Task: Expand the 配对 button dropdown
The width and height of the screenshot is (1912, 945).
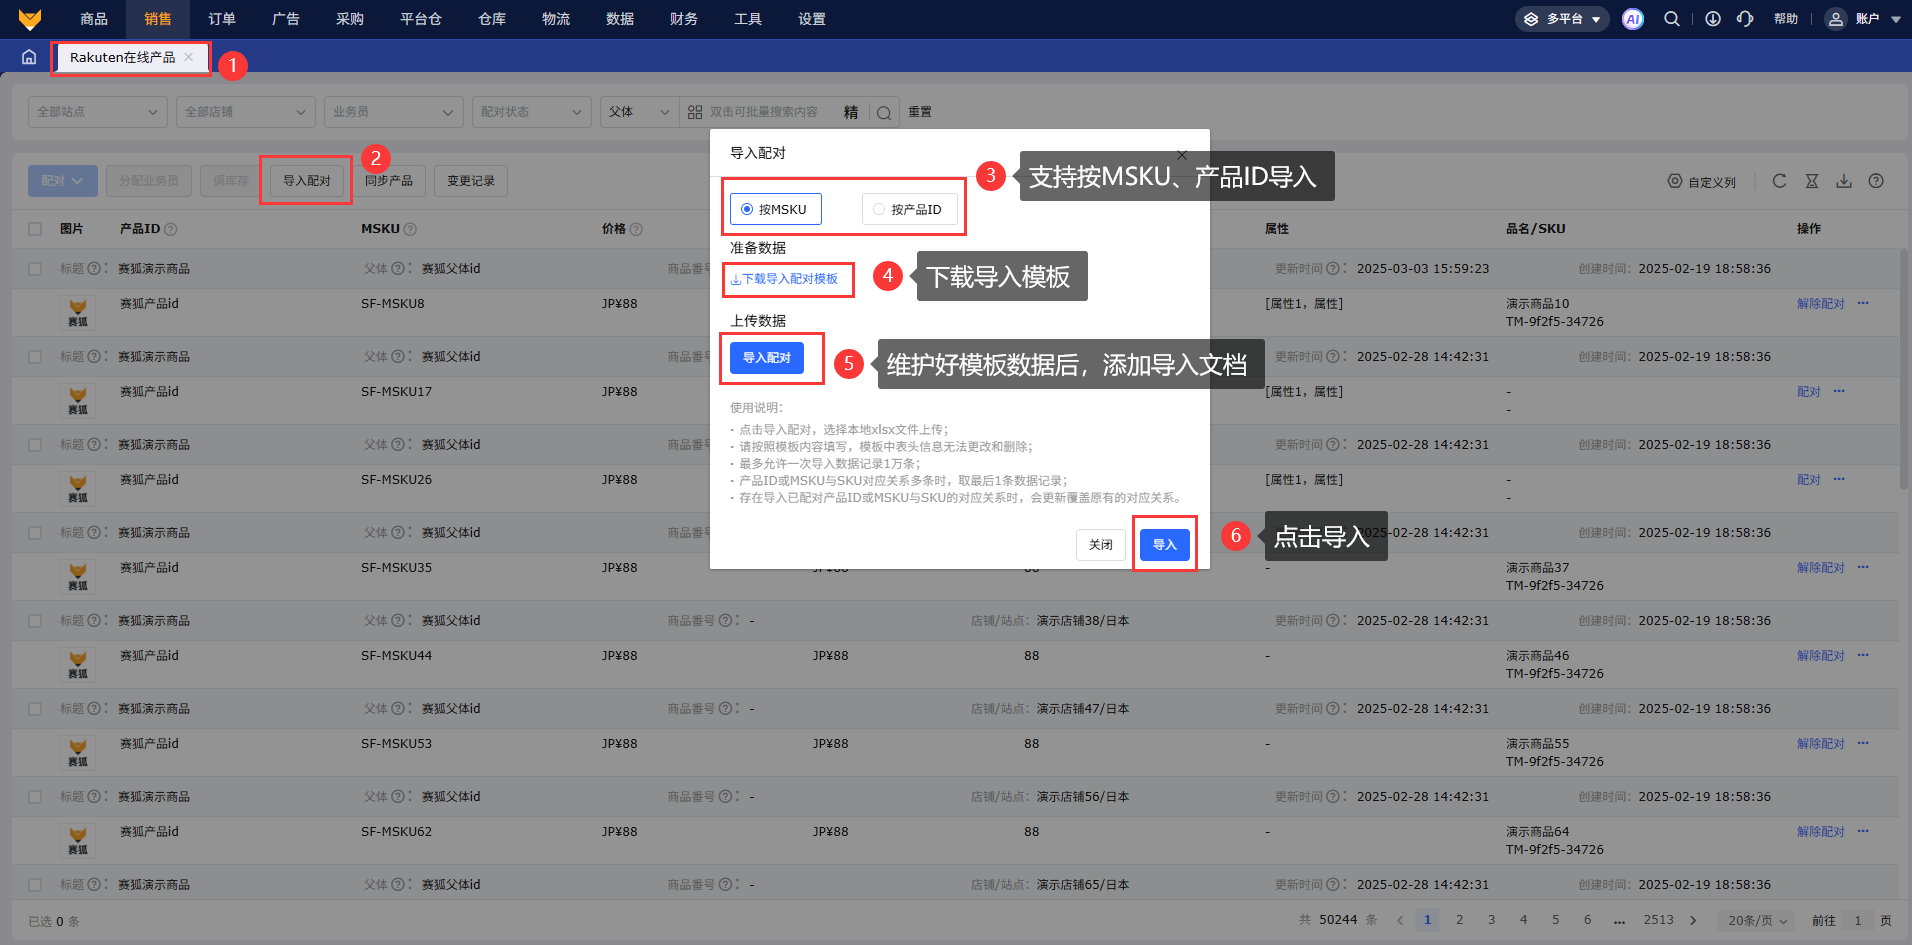Action: [x=63, y=181]
